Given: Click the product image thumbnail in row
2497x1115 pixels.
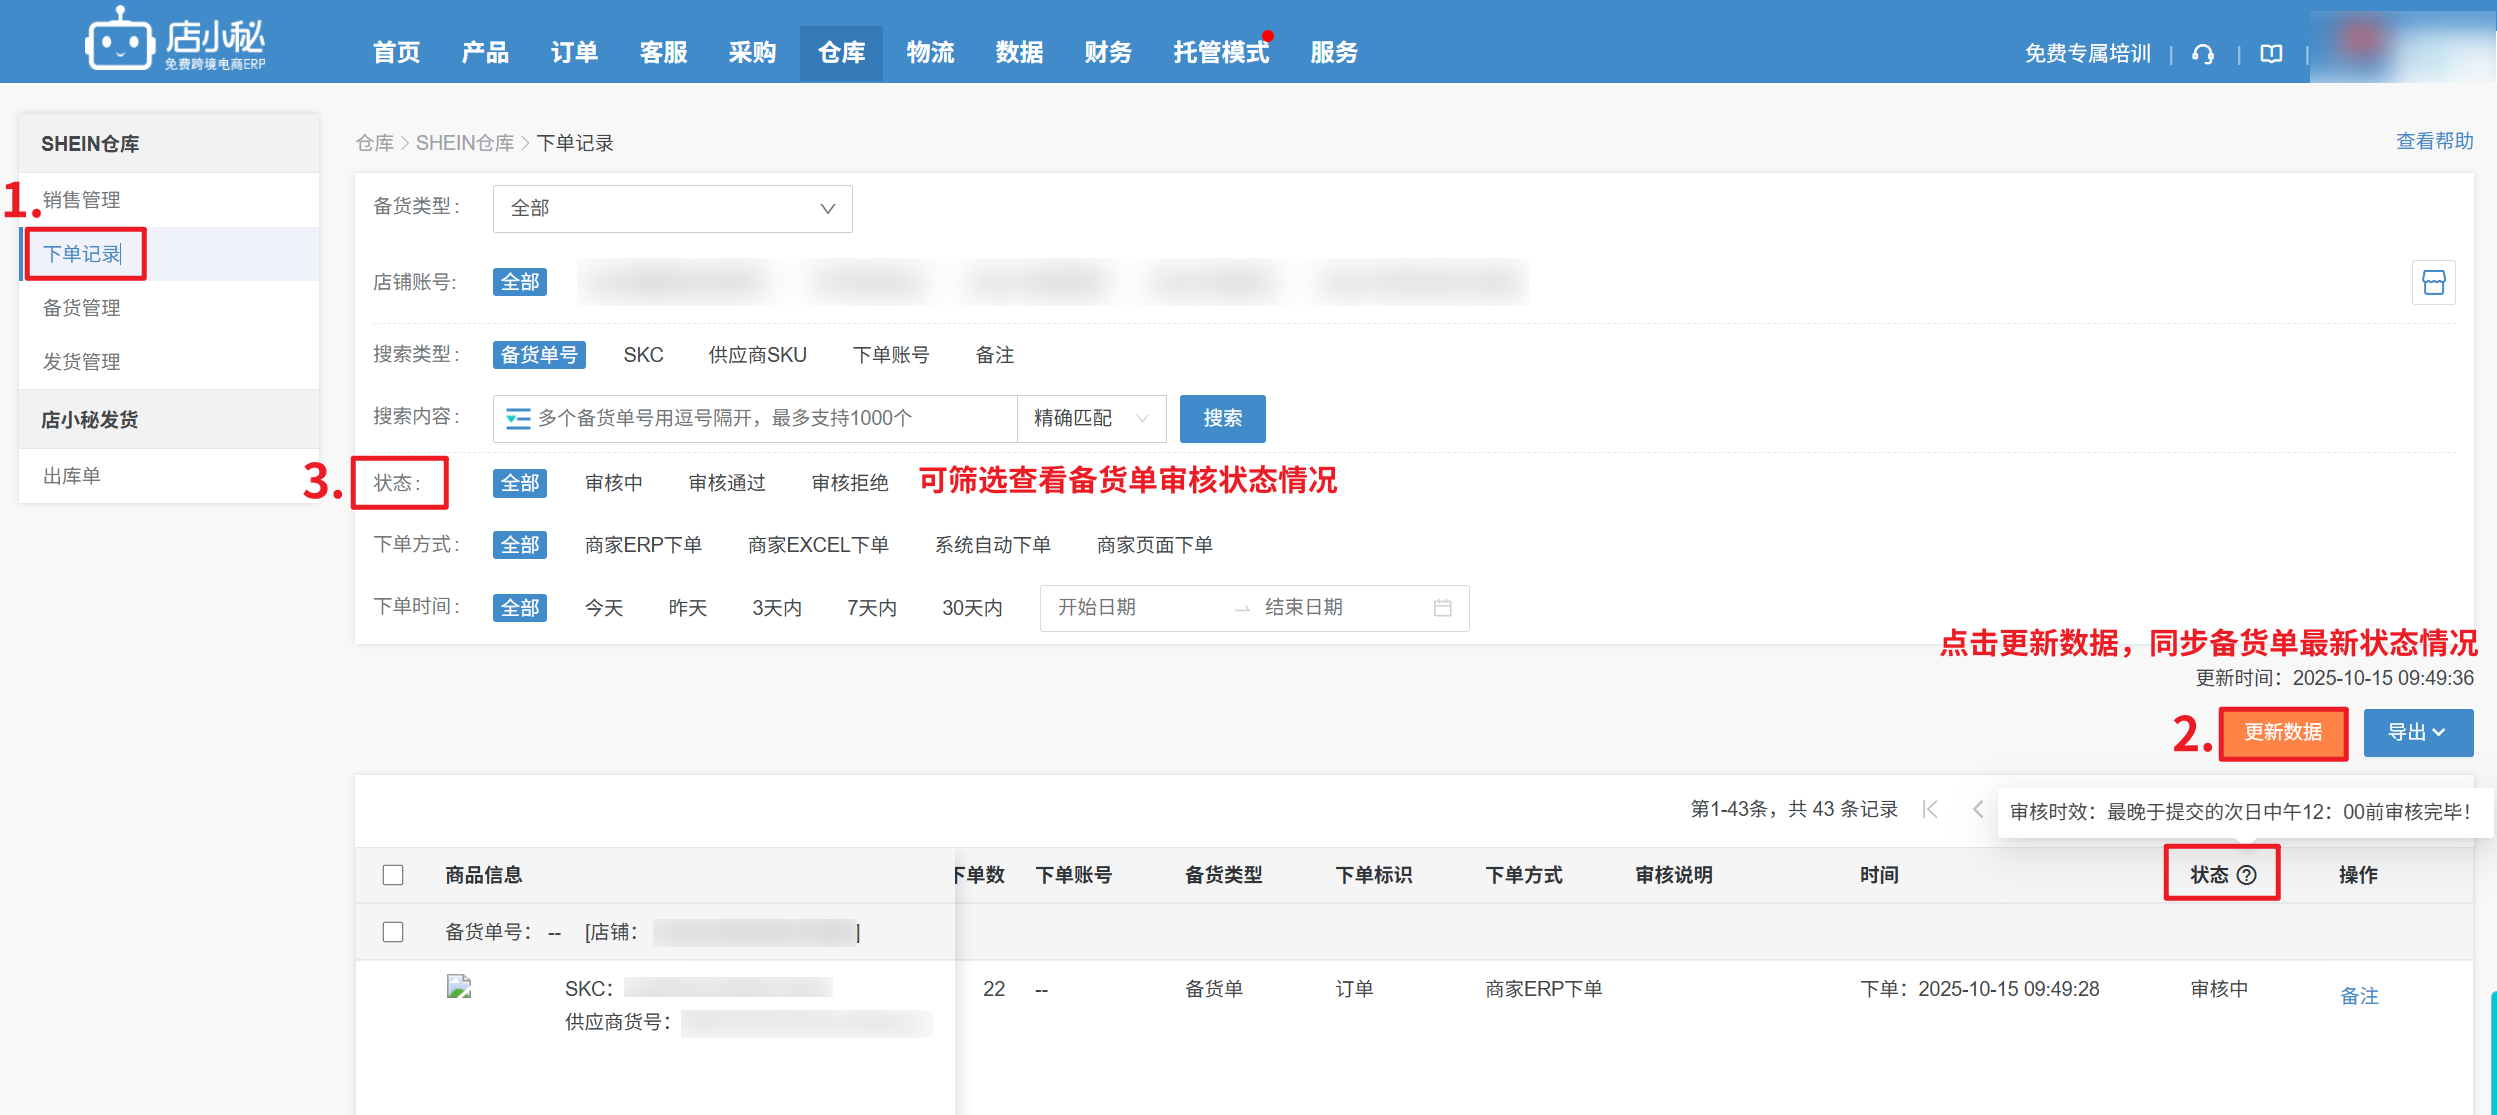Looking at the screenshot, I should pyautogui.click(x=459, y=988).
